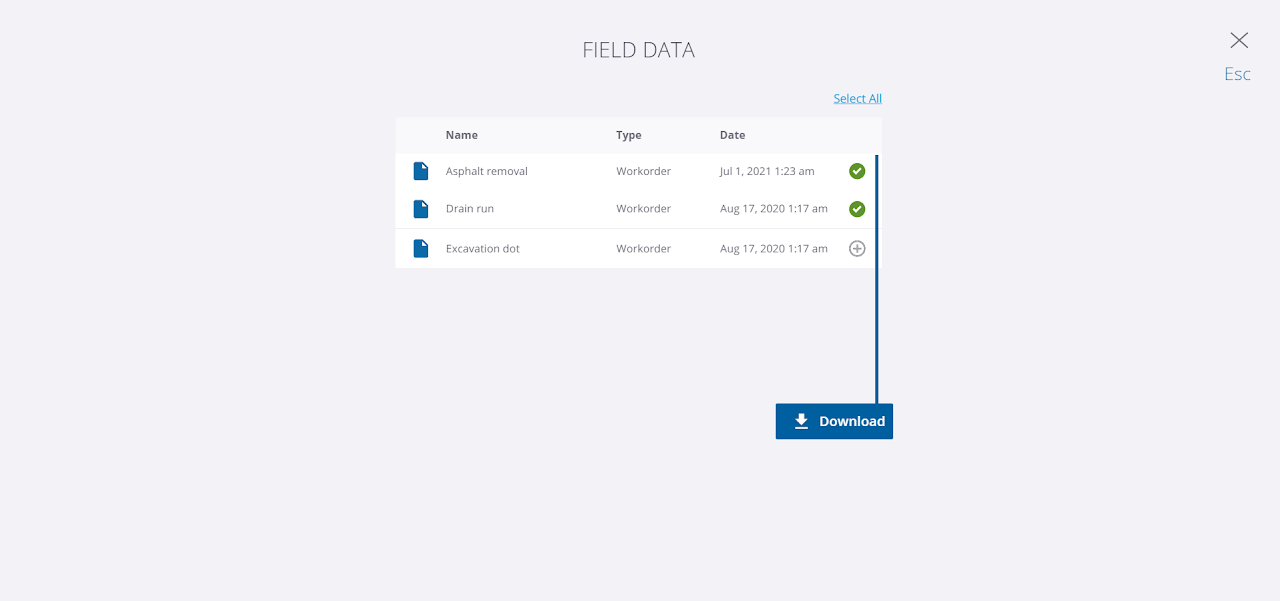
Task: Click Workorder type in Drain run row
Action: tap(644, 209)
